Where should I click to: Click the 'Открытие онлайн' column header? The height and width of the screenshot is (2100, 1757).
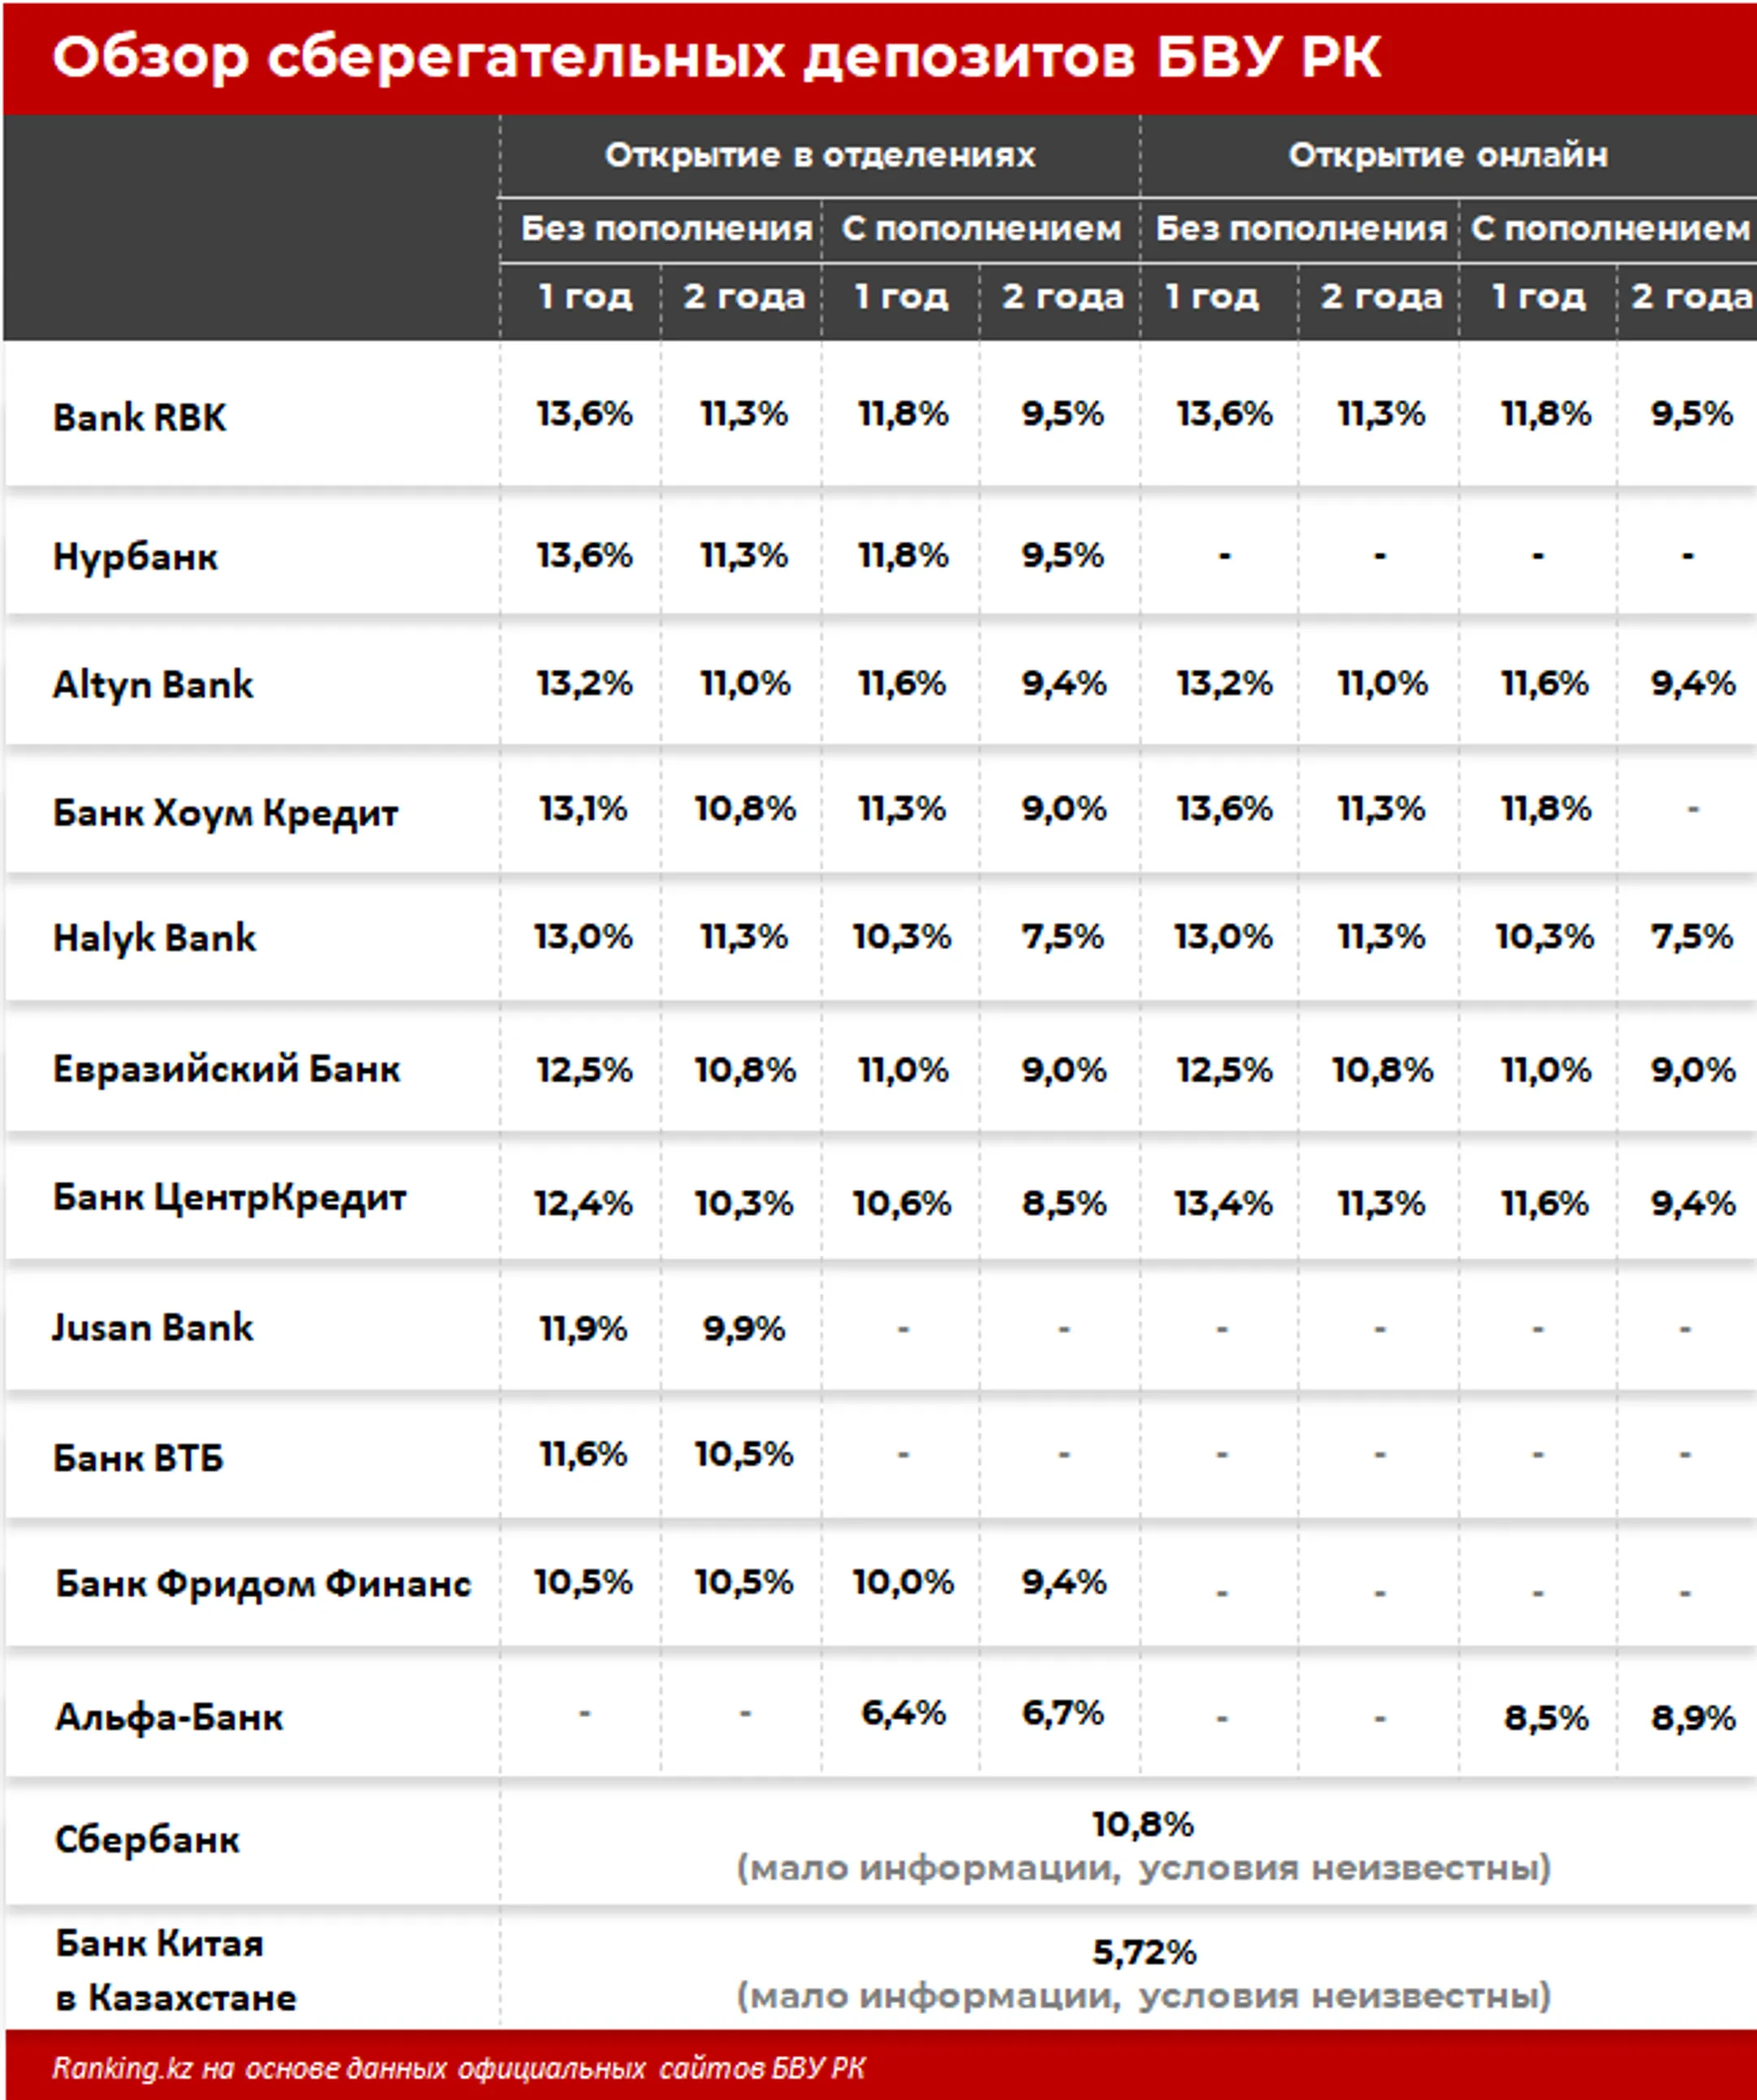pyautogui.click(x=1447, y=155)
